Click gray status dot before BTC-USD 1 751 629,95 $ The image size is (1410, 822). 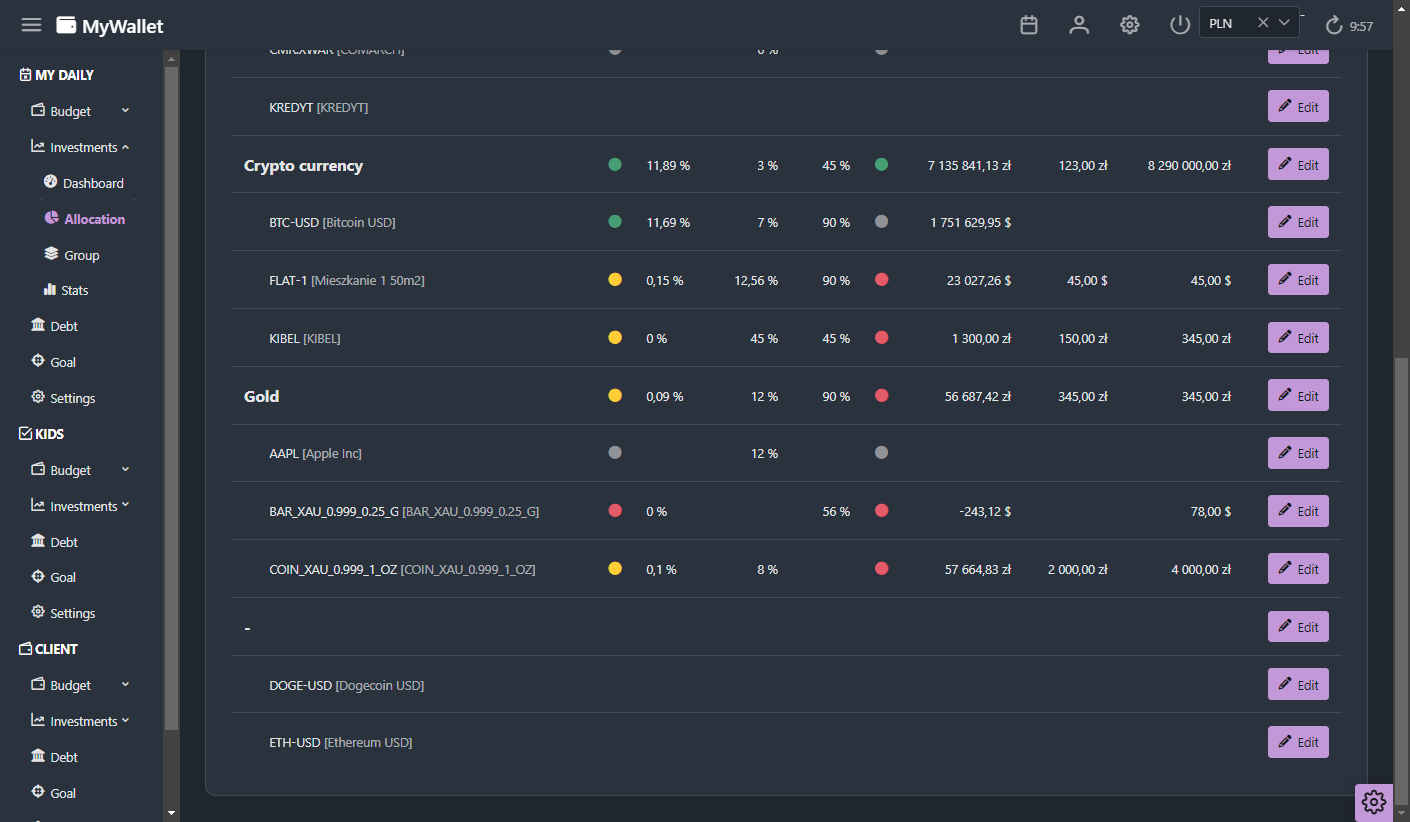tap(881, 222)
